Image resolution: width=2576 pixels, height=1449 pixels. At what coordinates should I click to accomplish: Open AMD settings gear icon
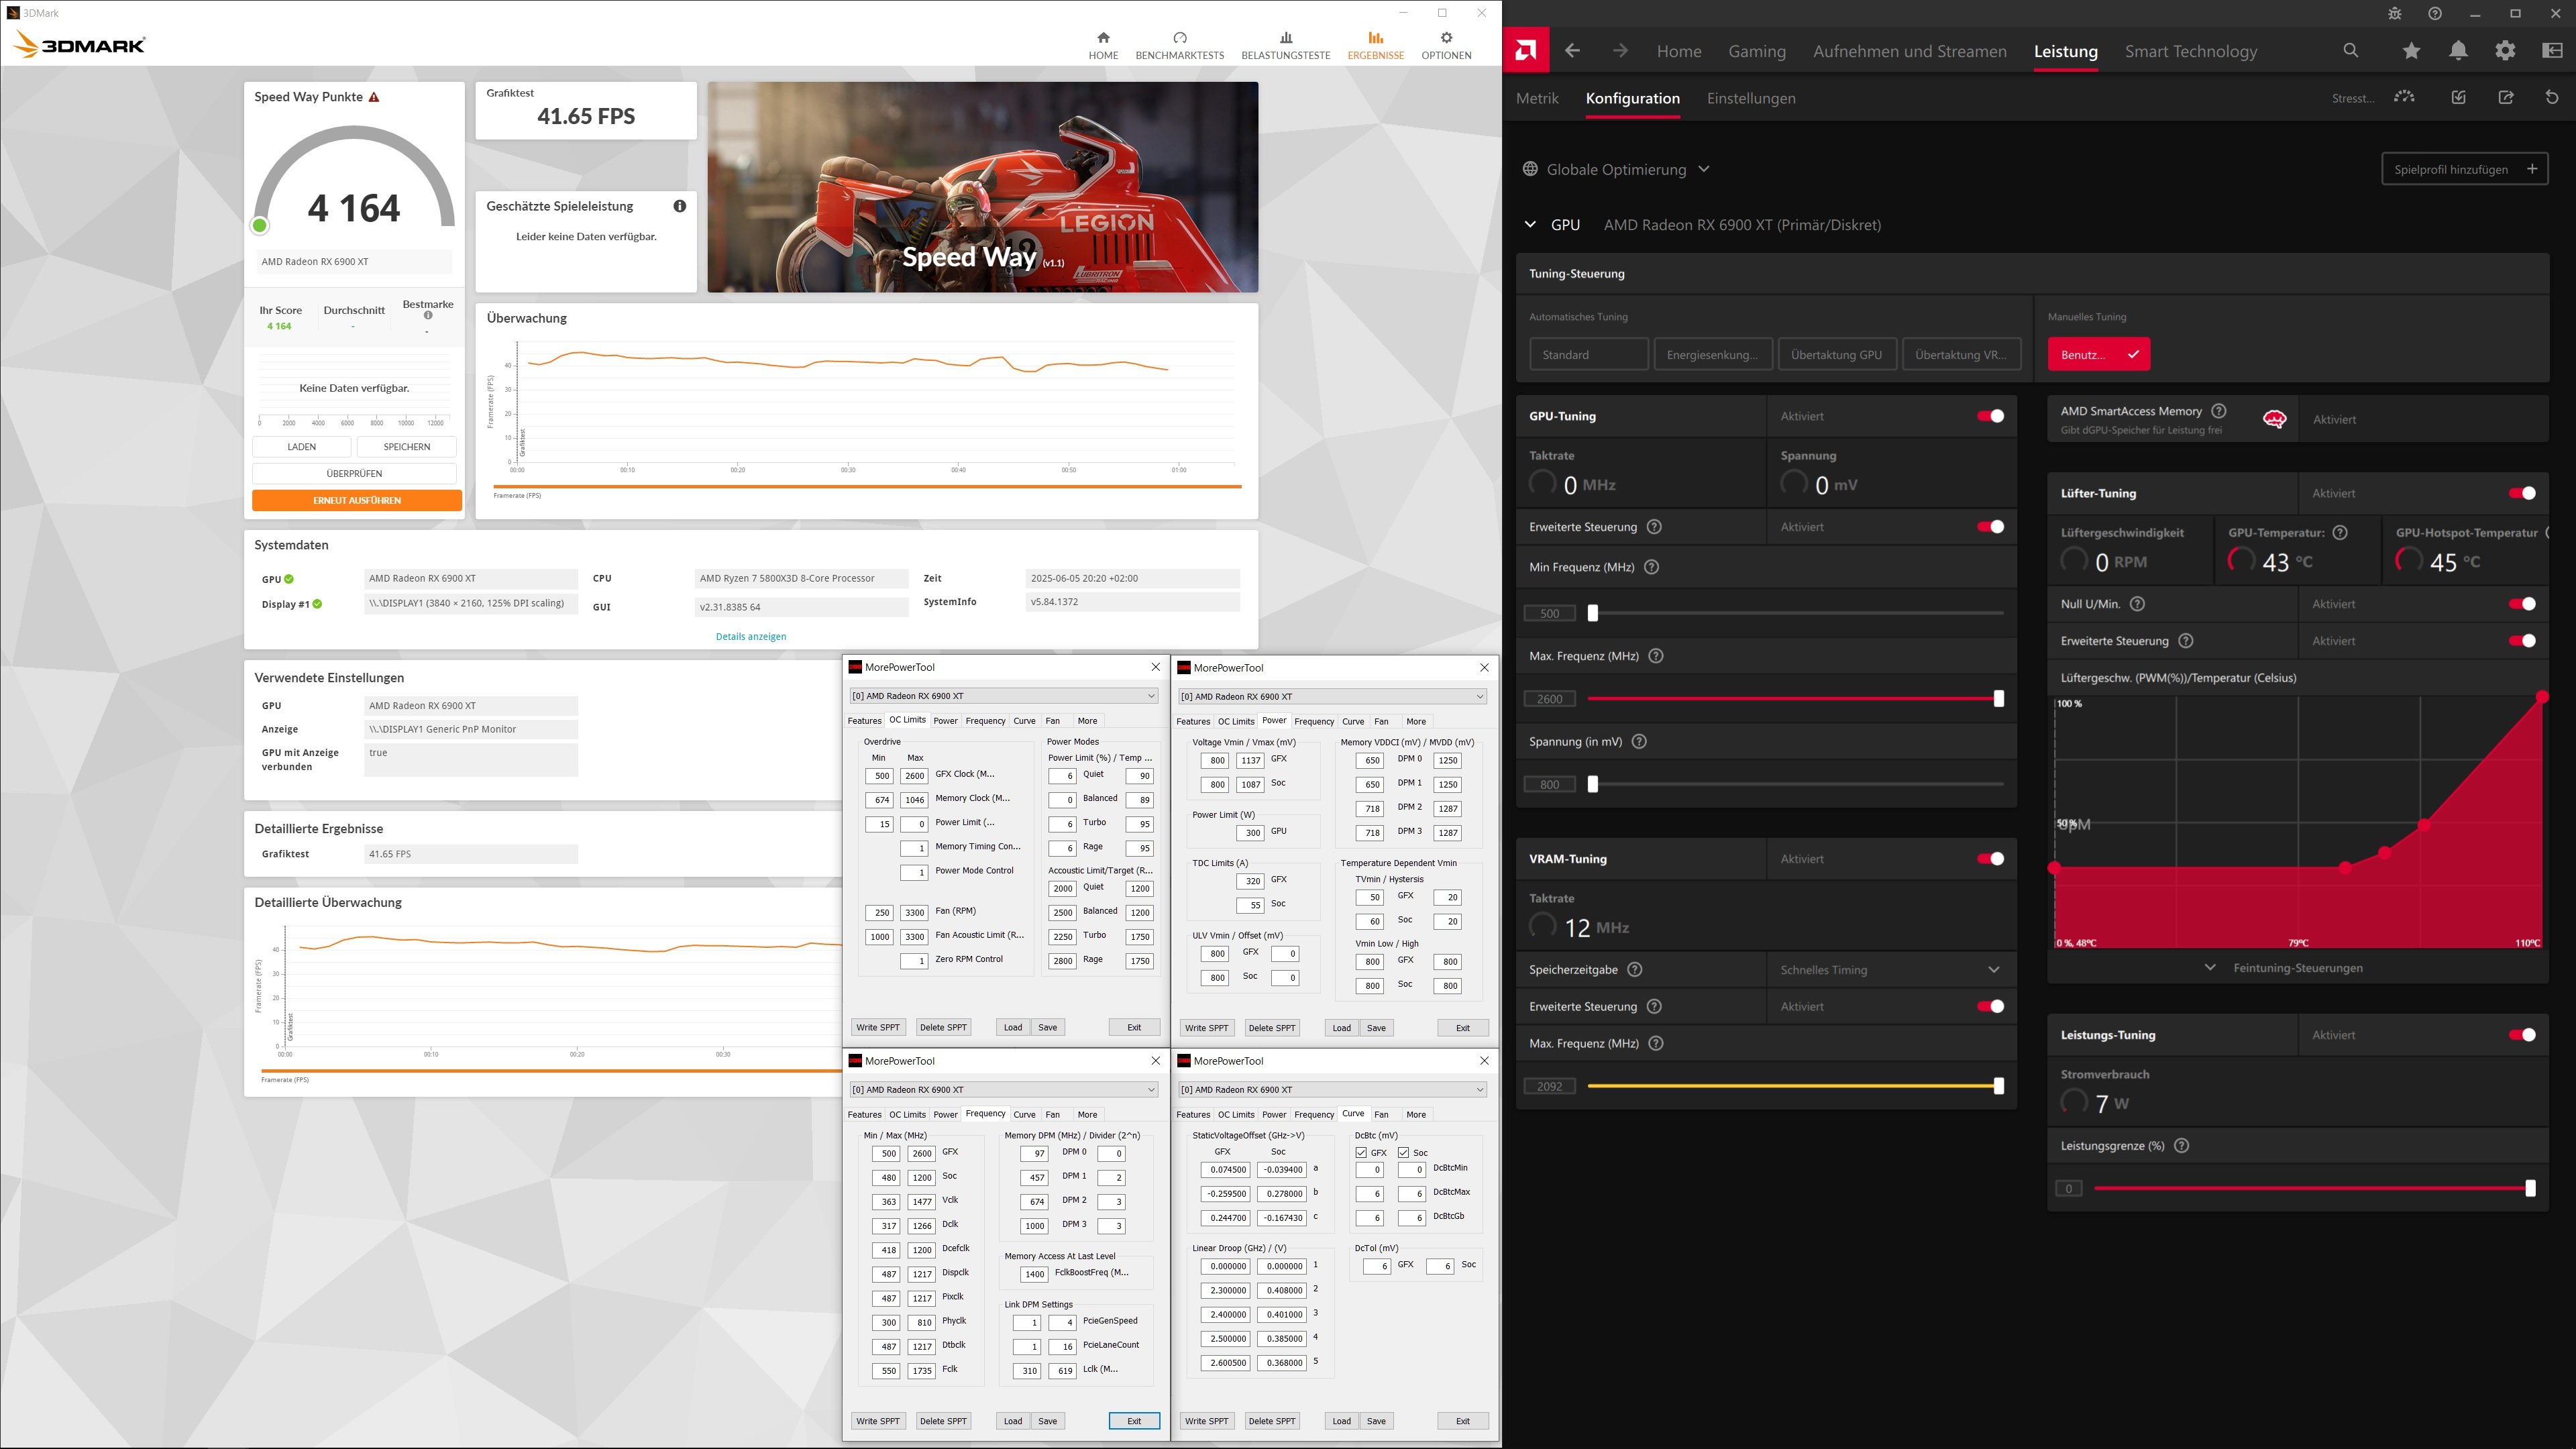click(2505, 51)
